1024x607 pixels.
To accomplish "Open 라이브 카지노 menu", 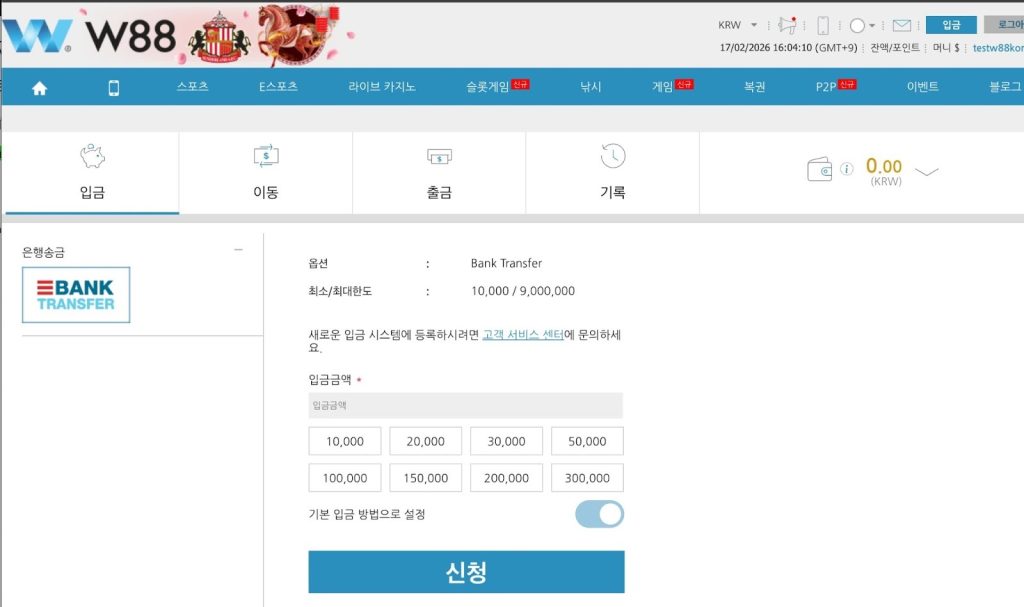I will pos(382,86).
